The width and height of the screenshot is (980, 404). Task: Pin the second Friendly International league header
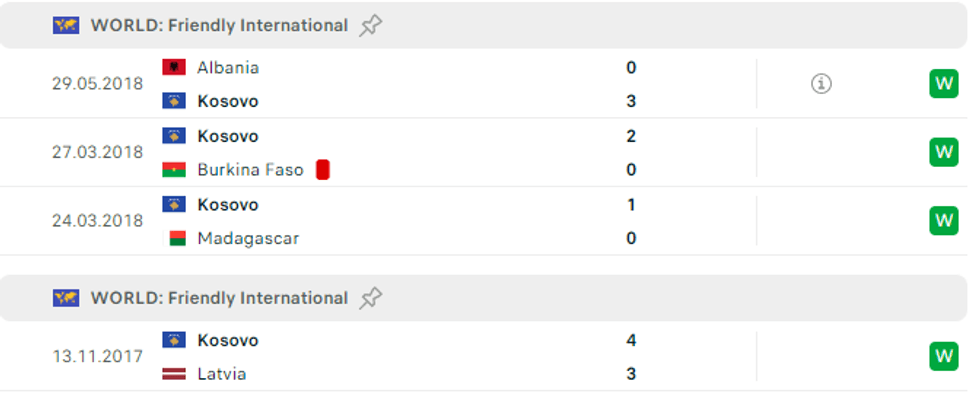pos(371,298)
